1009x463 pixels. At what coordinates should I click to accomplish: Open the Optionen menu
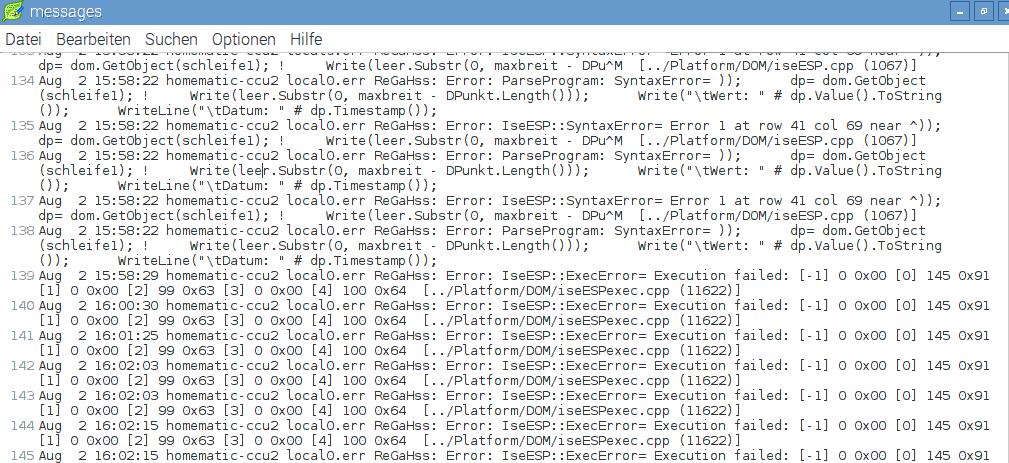(243, 38)
